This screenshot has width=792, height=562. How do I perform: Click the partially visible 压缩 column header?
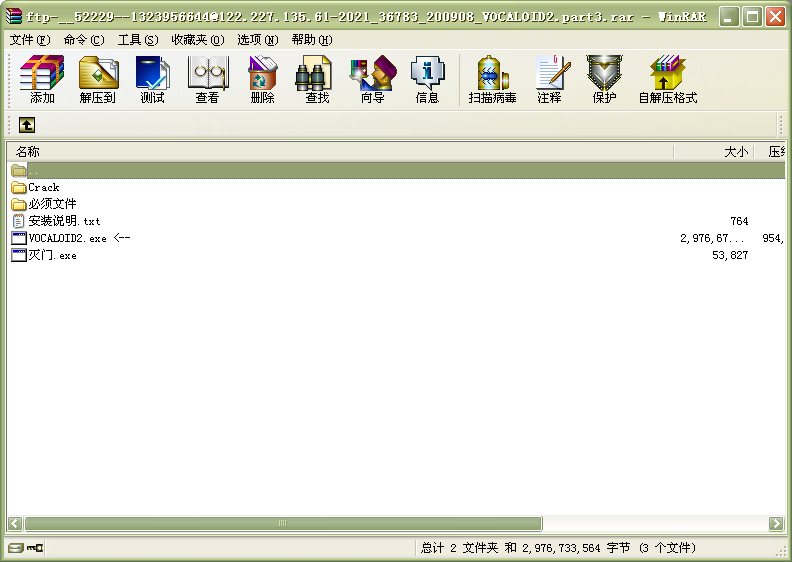tap(770, 151)
